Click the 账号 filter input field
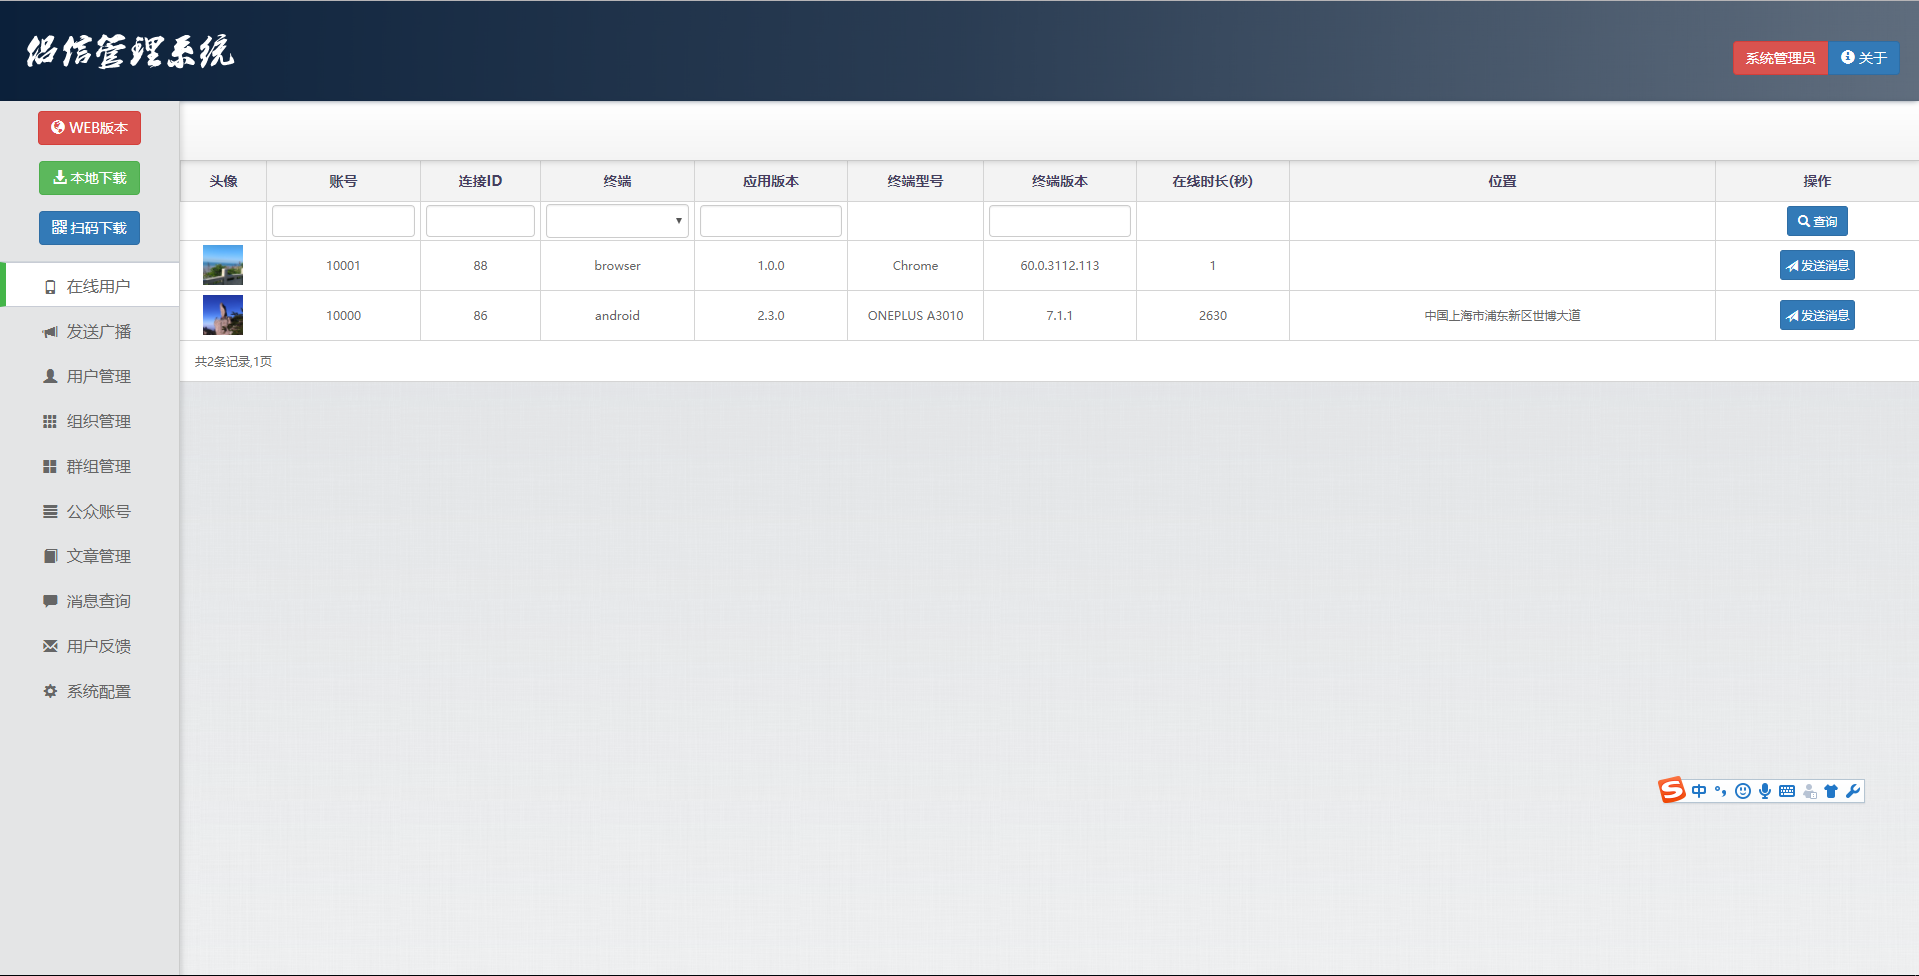The width and height of the screenshot is (1919, 976). [x=343, y=221]
